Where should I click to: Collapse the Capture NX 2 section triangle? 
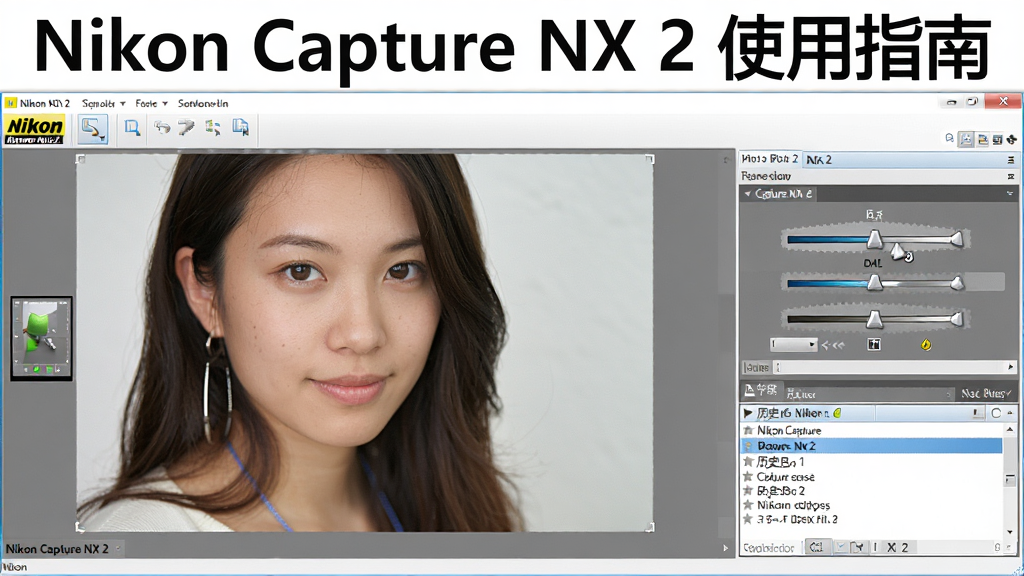[748, 194]
